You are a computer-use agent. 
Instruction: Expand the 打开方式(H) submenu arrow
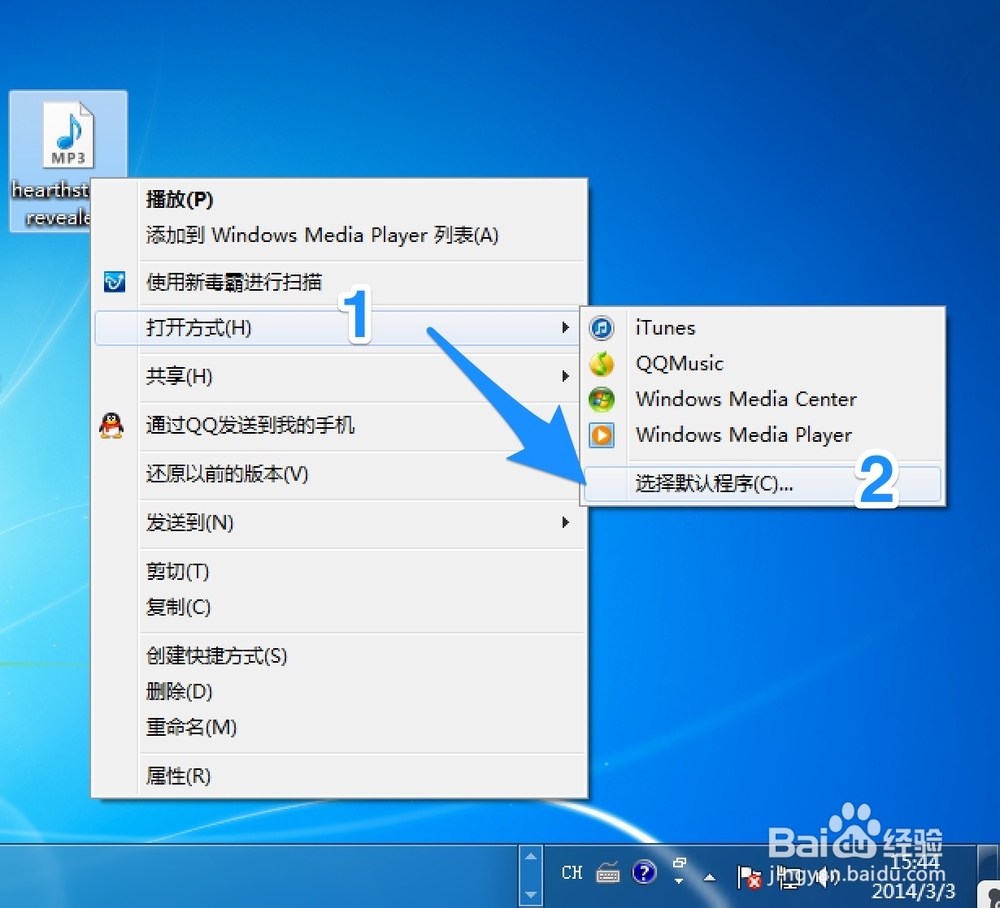pos(565,328)
